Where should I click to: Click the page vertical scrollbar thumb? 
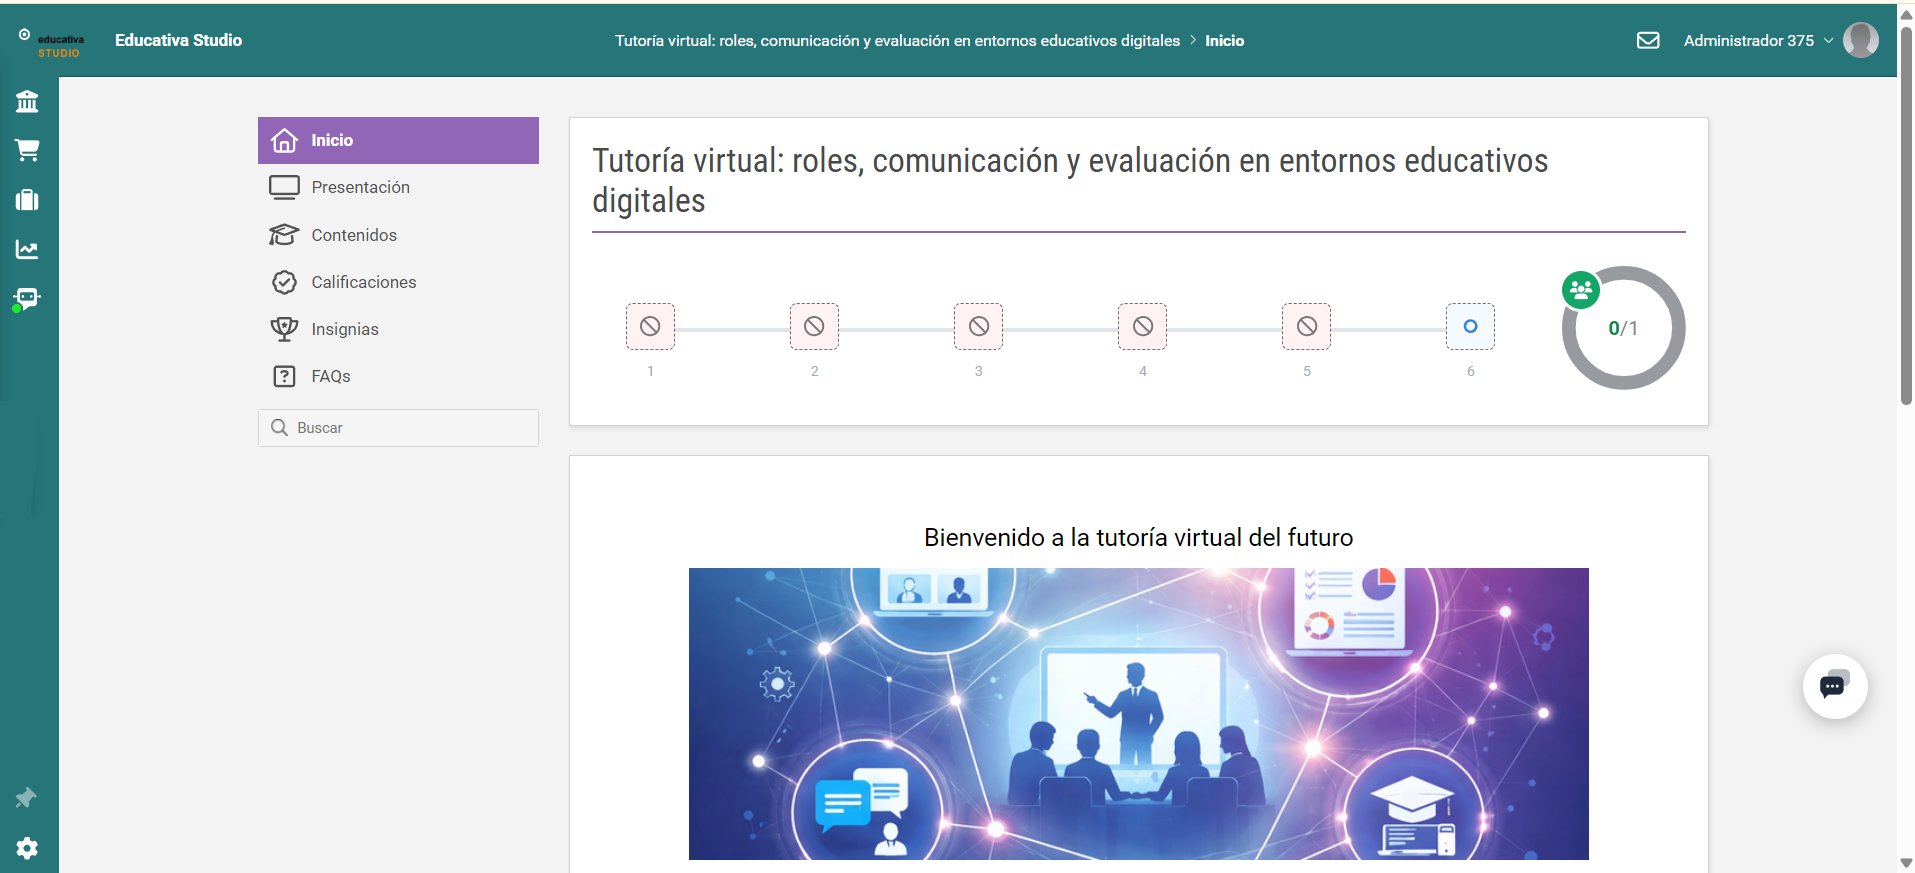pos(1906,215)
